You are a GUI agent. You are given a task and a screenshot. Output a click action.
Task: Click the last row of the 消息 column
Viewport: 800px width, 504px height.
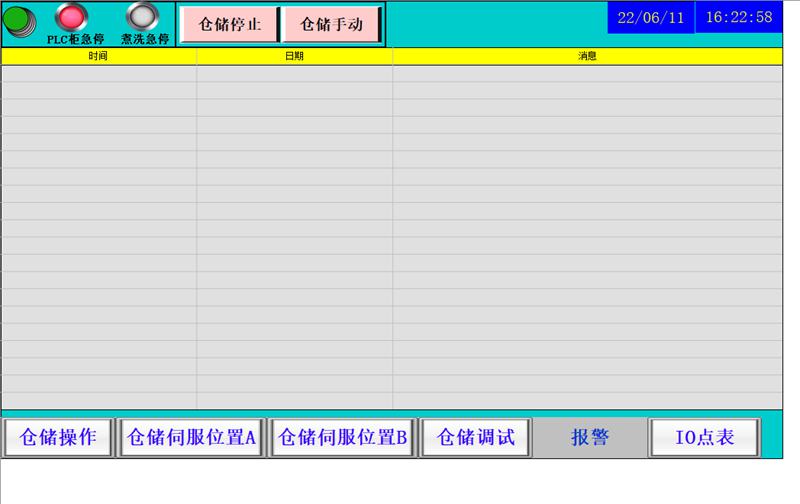pos(587,400)
